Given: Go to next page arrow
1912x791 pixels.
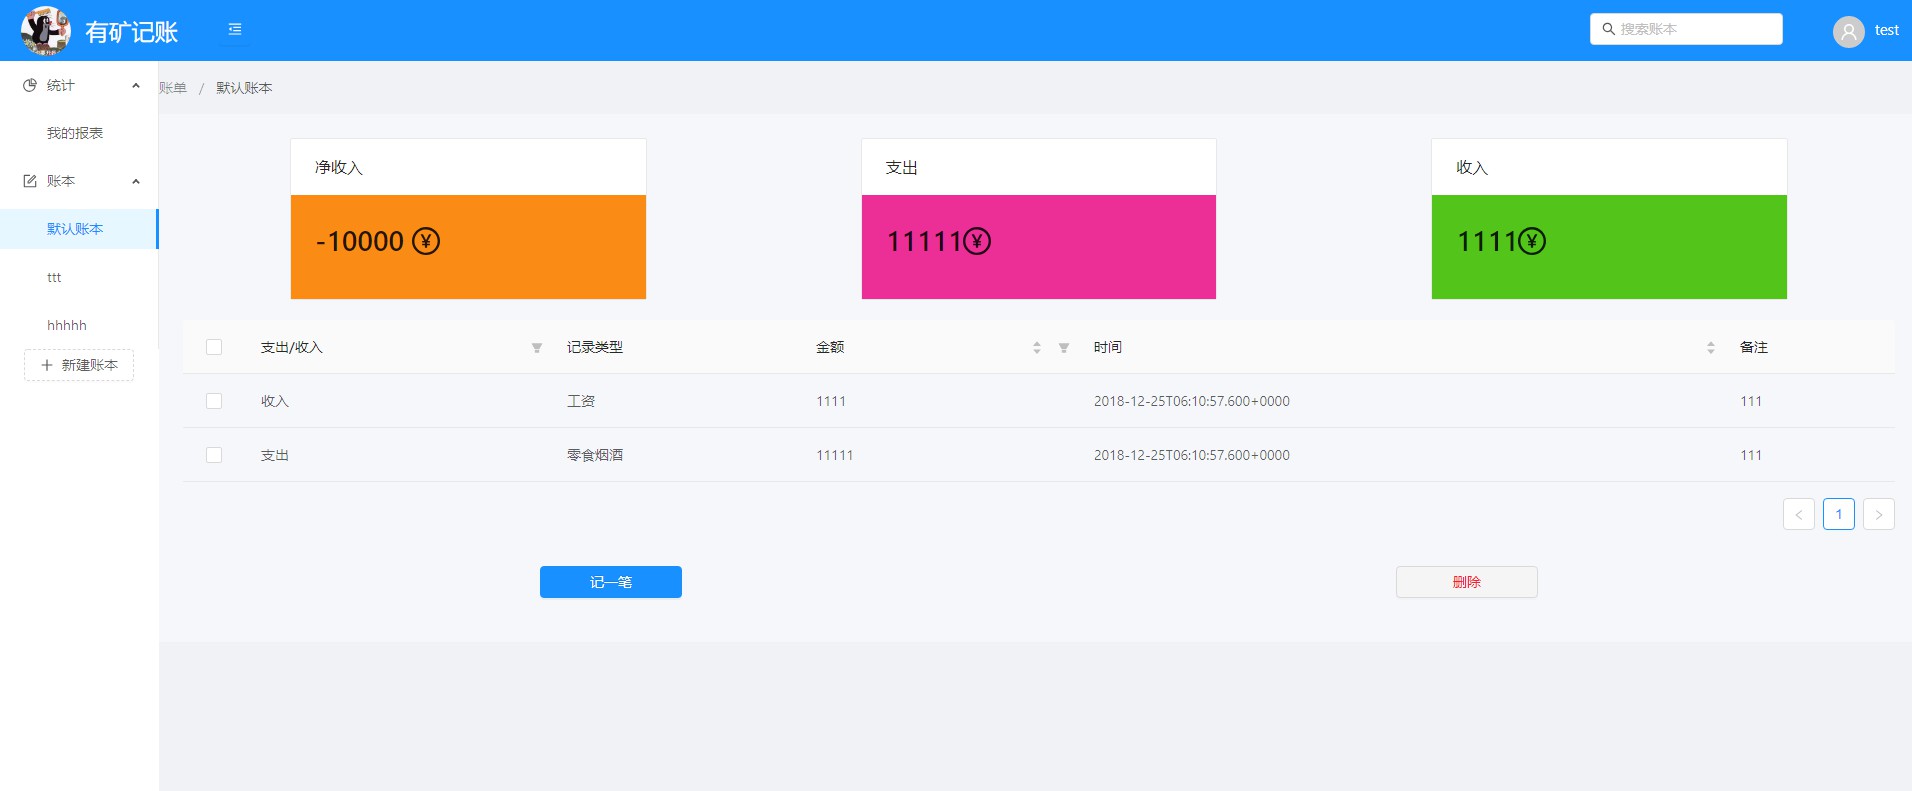Looking at the screenshot, I should 1879,514.
